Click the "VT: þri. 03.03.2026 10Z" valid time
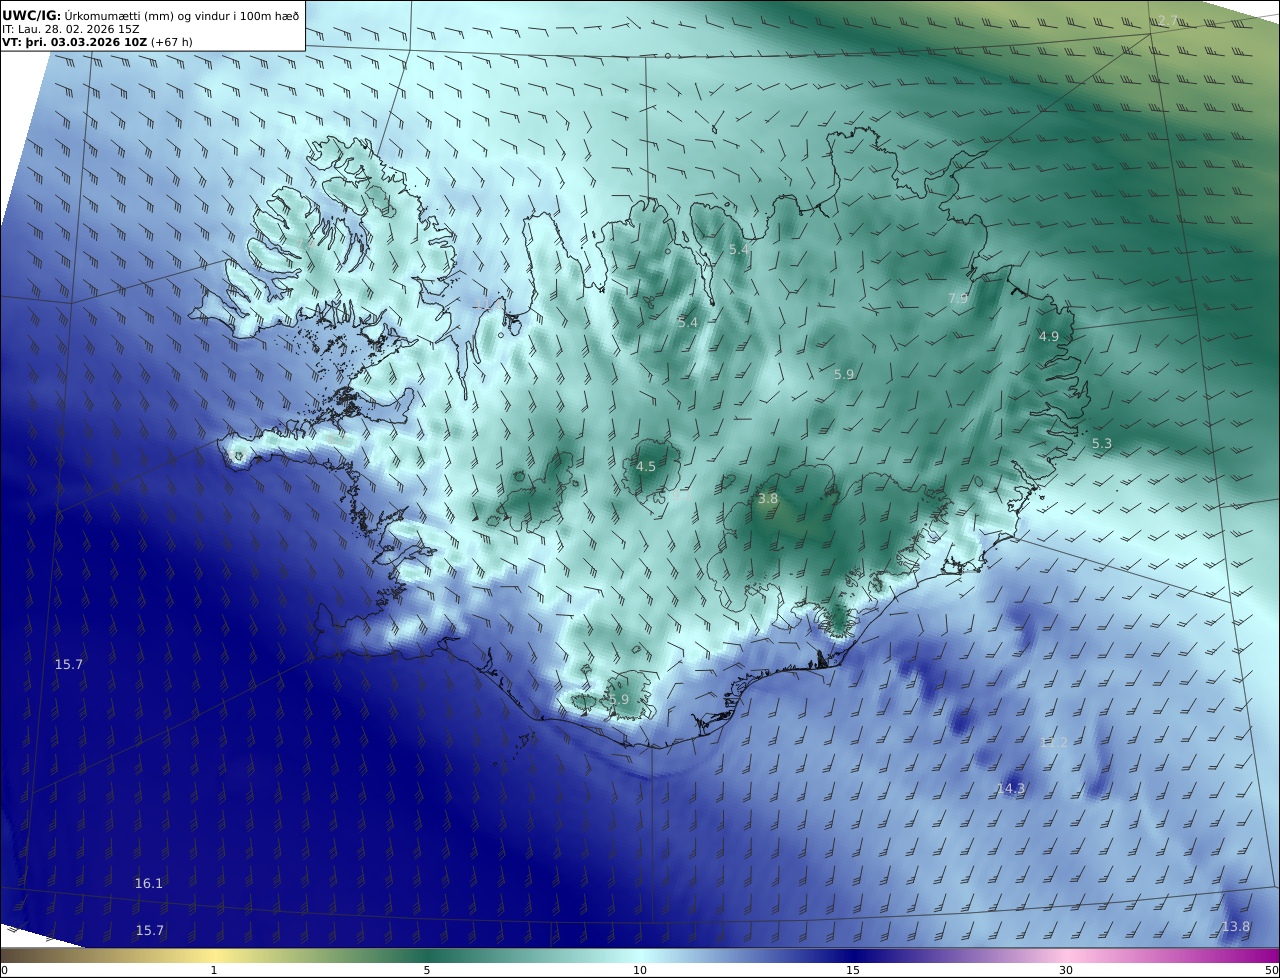The width and height of the screenshot is (1280, 978). coord(75,42)
